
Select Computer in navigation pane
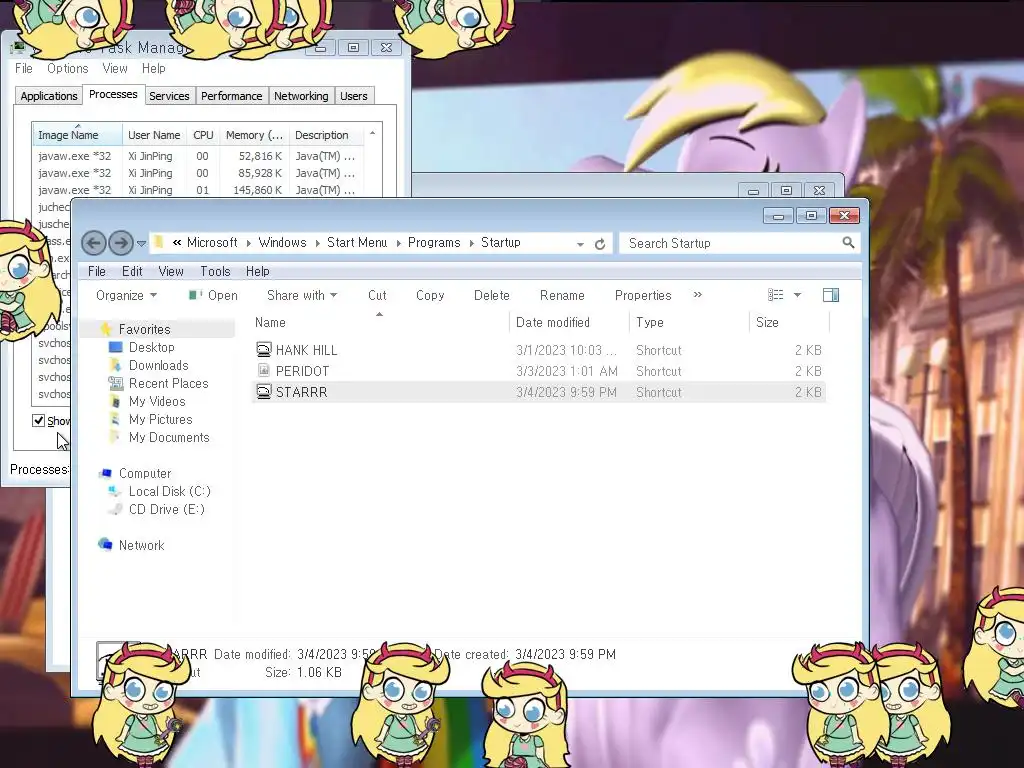145,473
